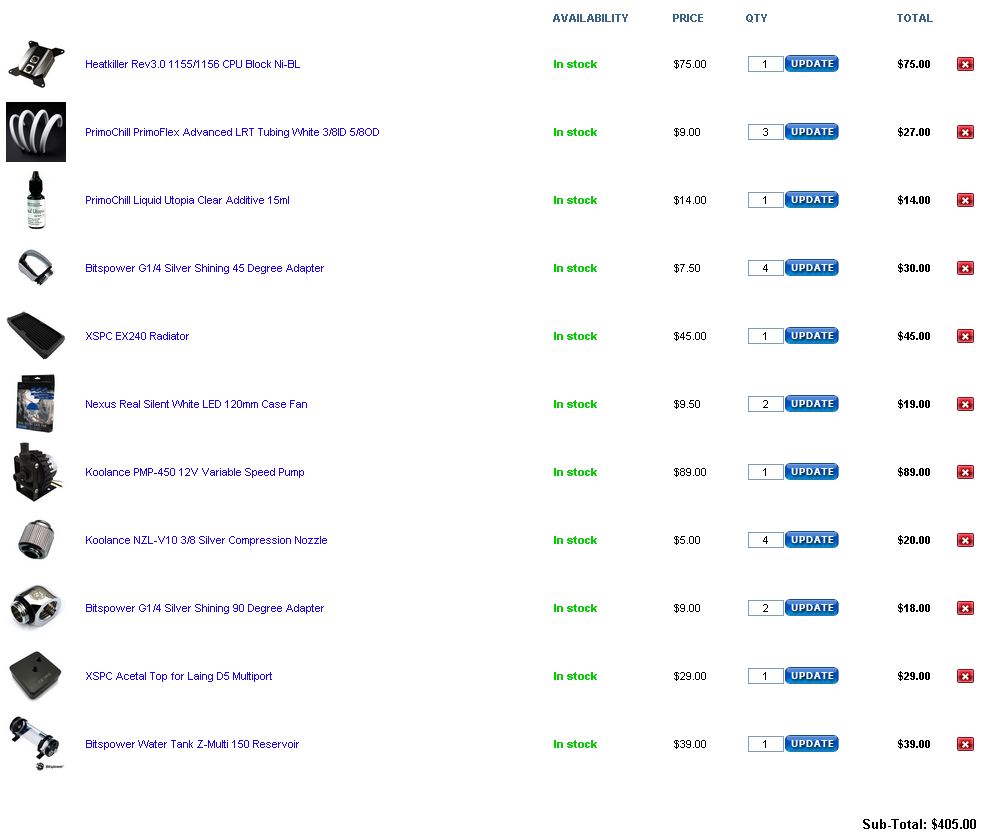View Bitspower 45 Degree Adapter image
Viewport: 999px width, 837px height.
[36, 268]
